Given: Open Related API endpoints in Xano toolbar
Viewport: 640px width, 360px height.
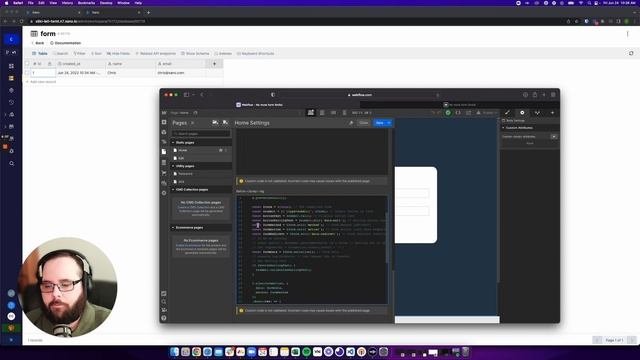Looking at the screenshot, I should [x=156, y=53].
